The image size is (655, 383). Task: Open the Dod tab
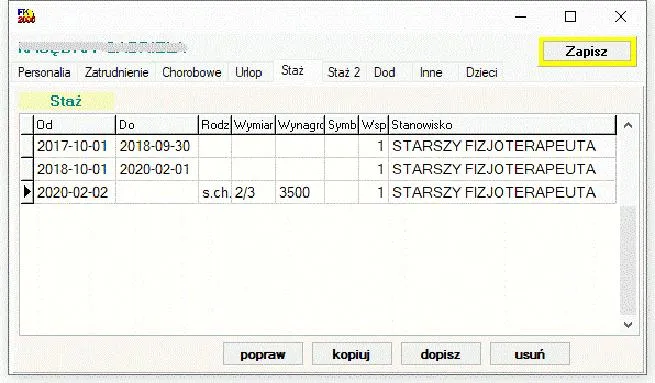coord(385,72)
